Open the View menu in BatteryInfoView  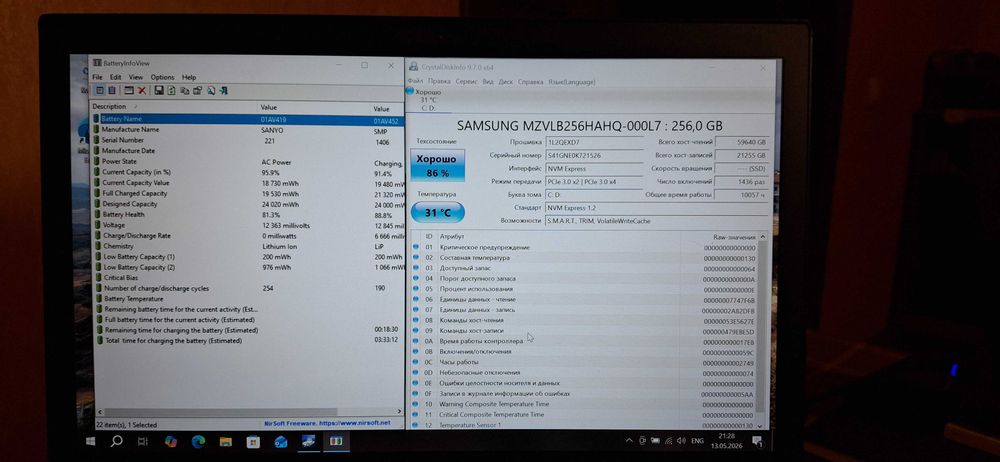tap(136, 77)
